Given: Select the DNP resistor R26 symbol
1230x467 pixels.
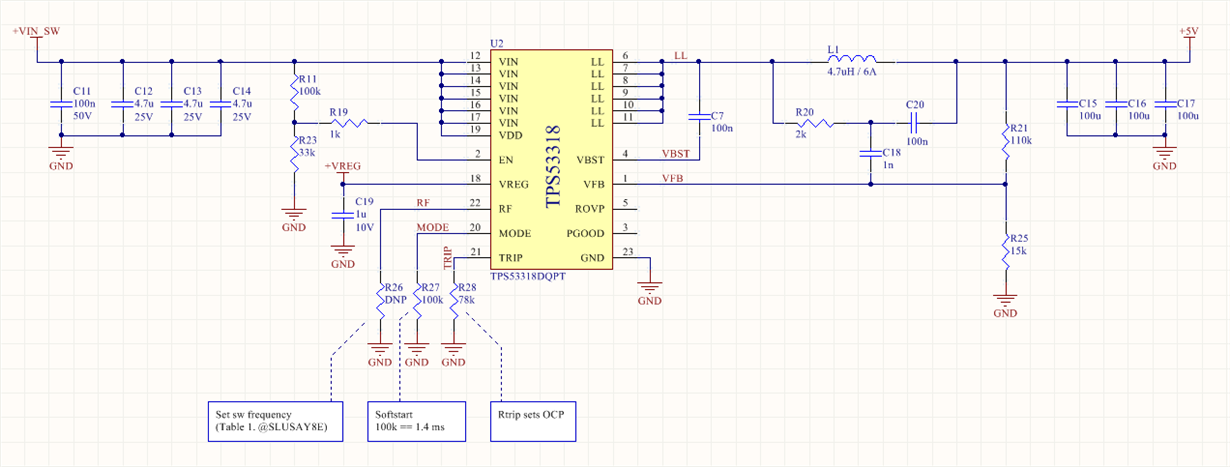Looking at the screenshot, I should coord(381,301).
